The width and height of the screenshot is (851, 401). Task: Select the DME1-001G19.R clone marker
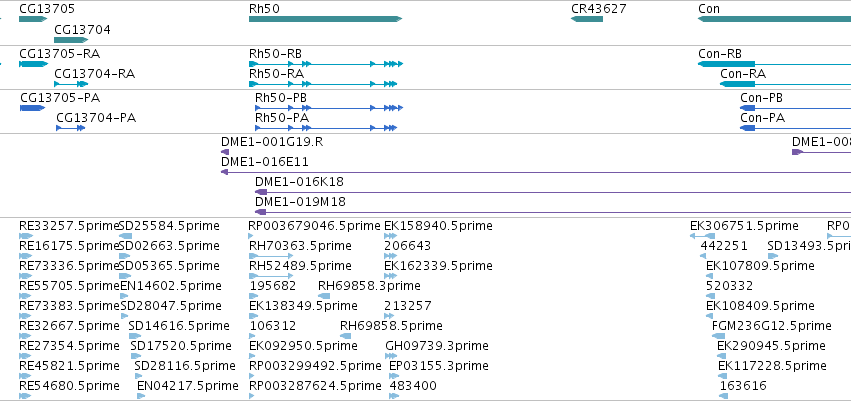(225, 152)
